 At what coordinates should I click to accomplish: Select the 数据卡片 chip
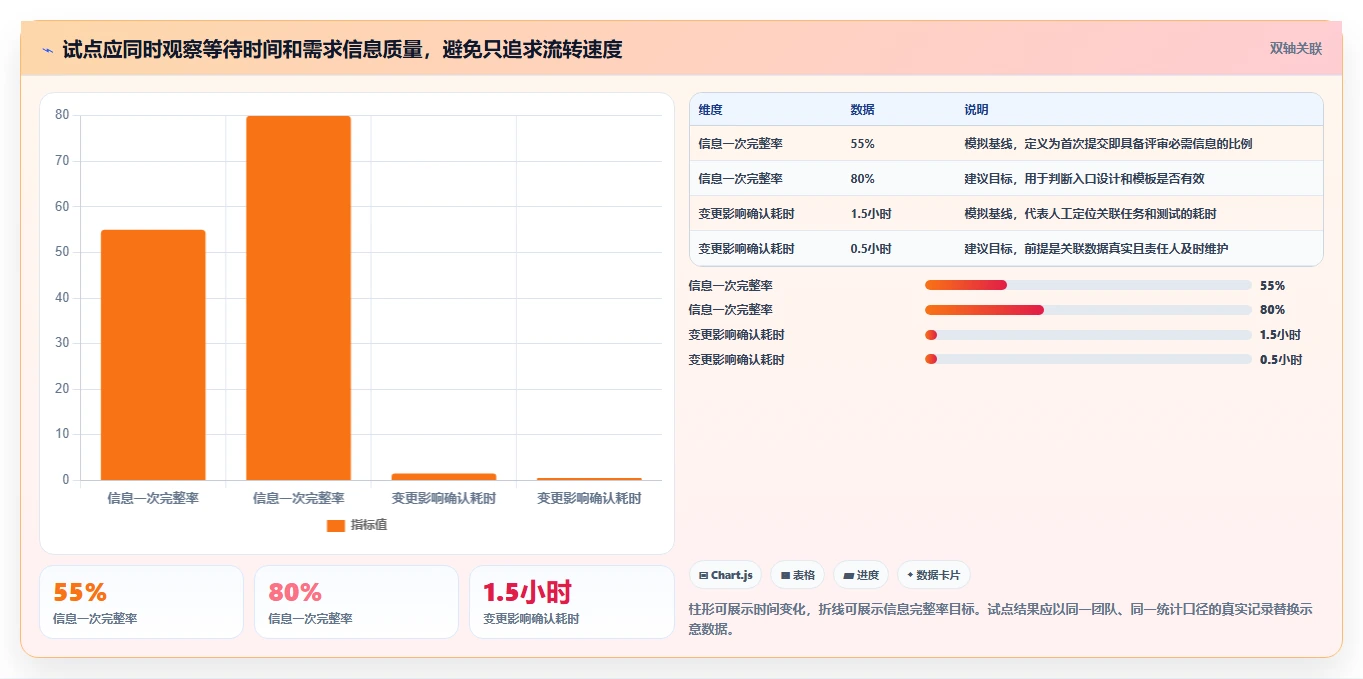point(933,575)
